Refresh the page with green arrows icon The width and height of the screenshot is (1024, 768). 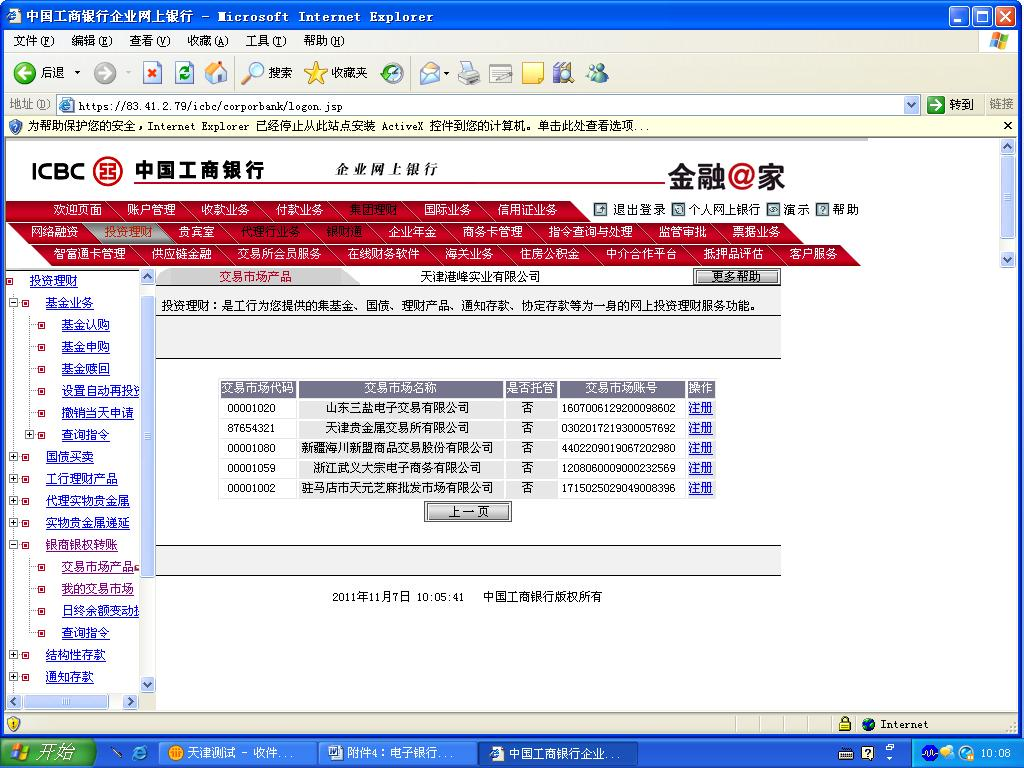point(185,72)
